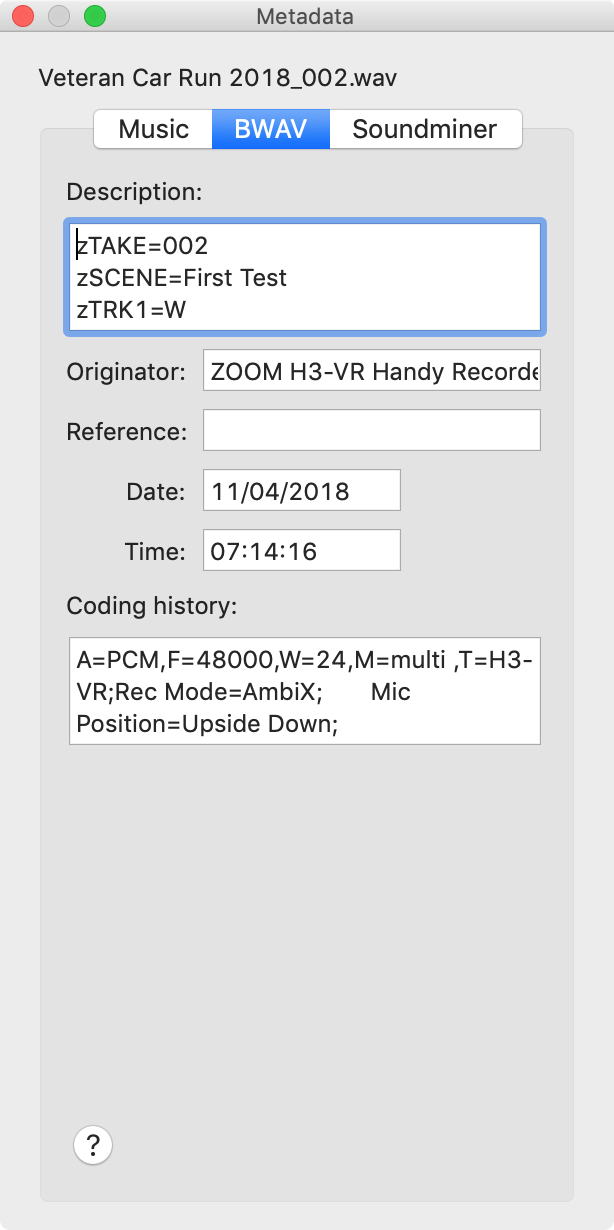Focus the Originator text field

point(371,371)
